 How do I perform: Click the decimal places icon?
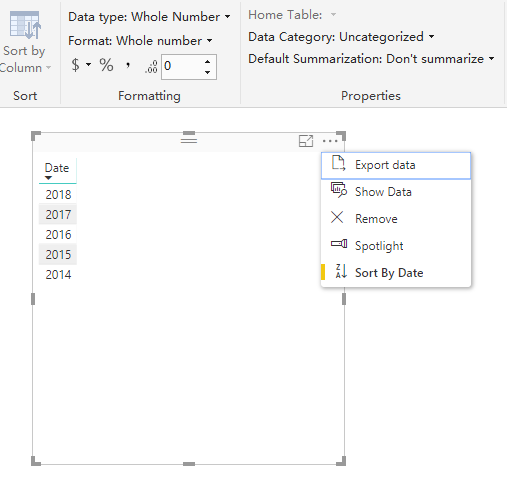coord(151,67)
